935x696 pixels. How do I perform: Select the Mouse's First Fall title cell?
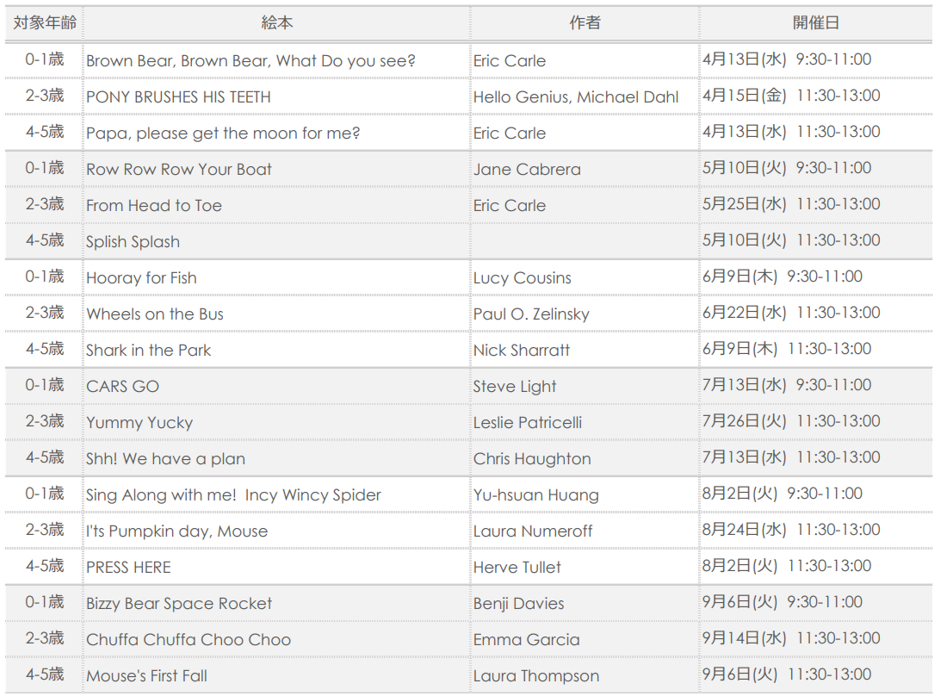click(277, 676)
